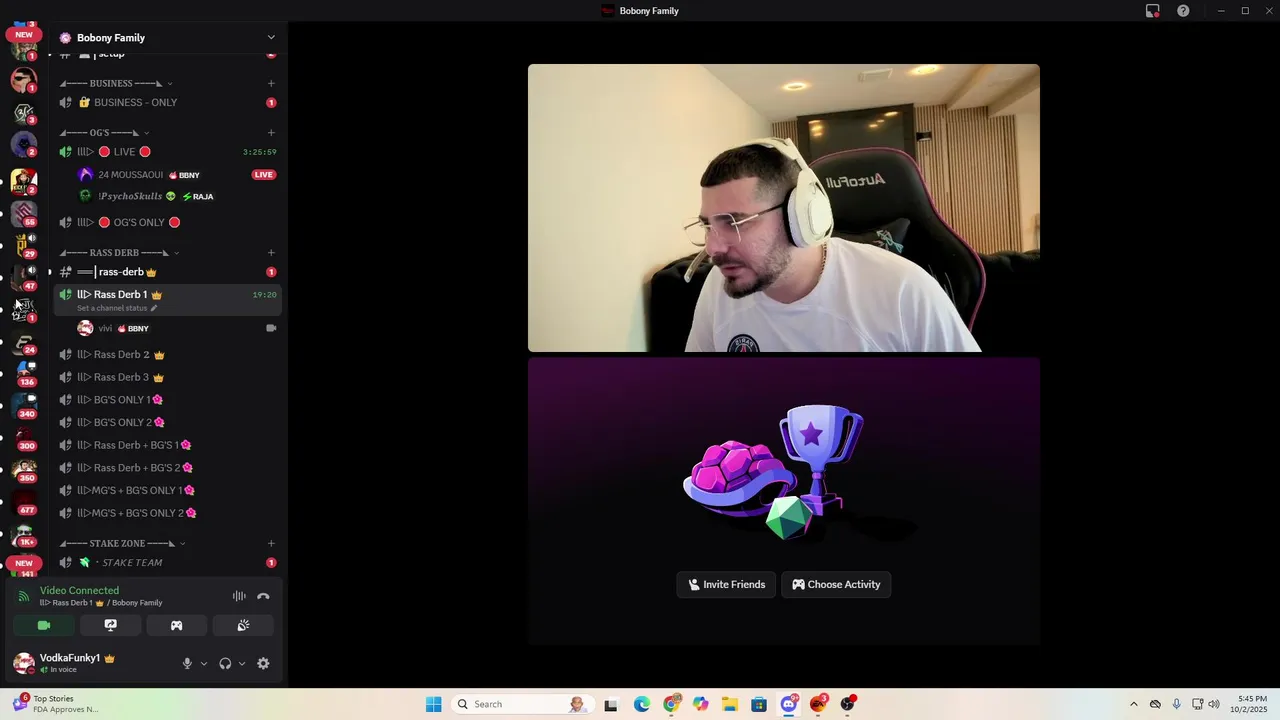Start screen sharing from the voice panel
Viewport: 1280px width, 720px height.
tap(111, 625)
